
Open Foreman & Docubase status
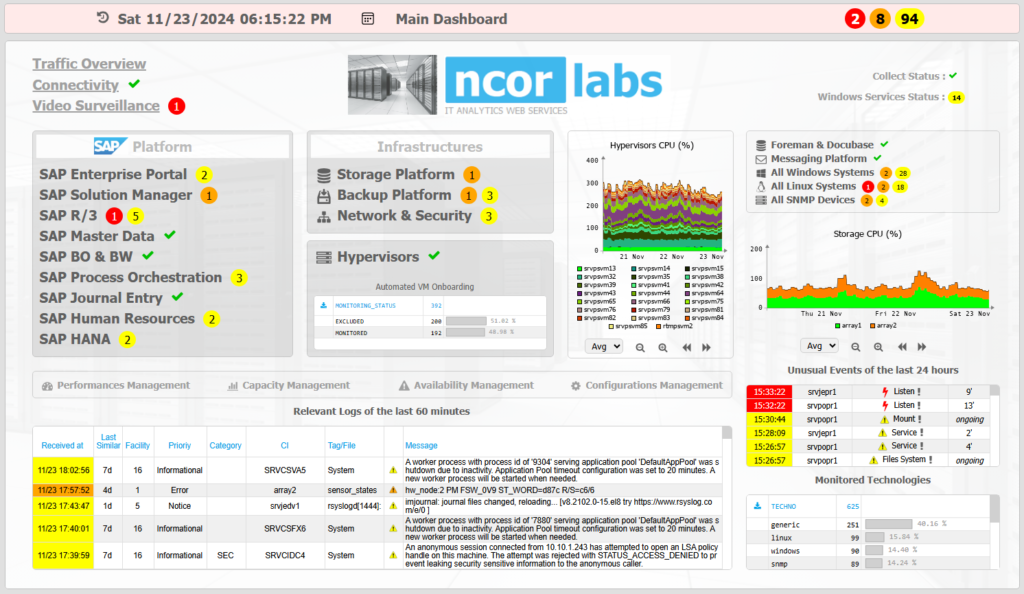click(x=822, y=145)
